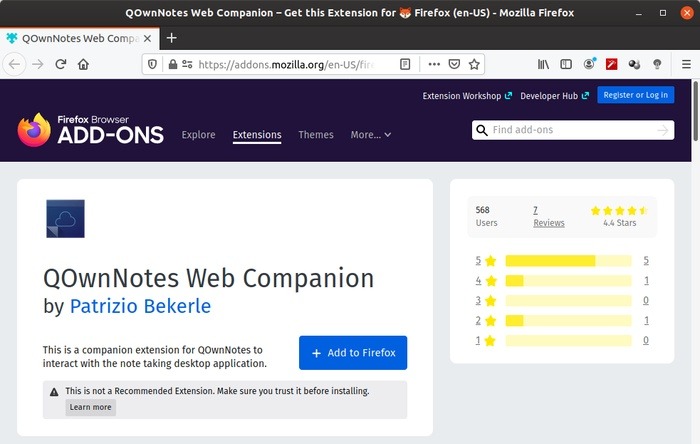Image resolution: width=700 pixels, height=444 pixels.
Task: Open the Firefox hamburger menu
Action: pyautogui.click(x=686, y=64)
